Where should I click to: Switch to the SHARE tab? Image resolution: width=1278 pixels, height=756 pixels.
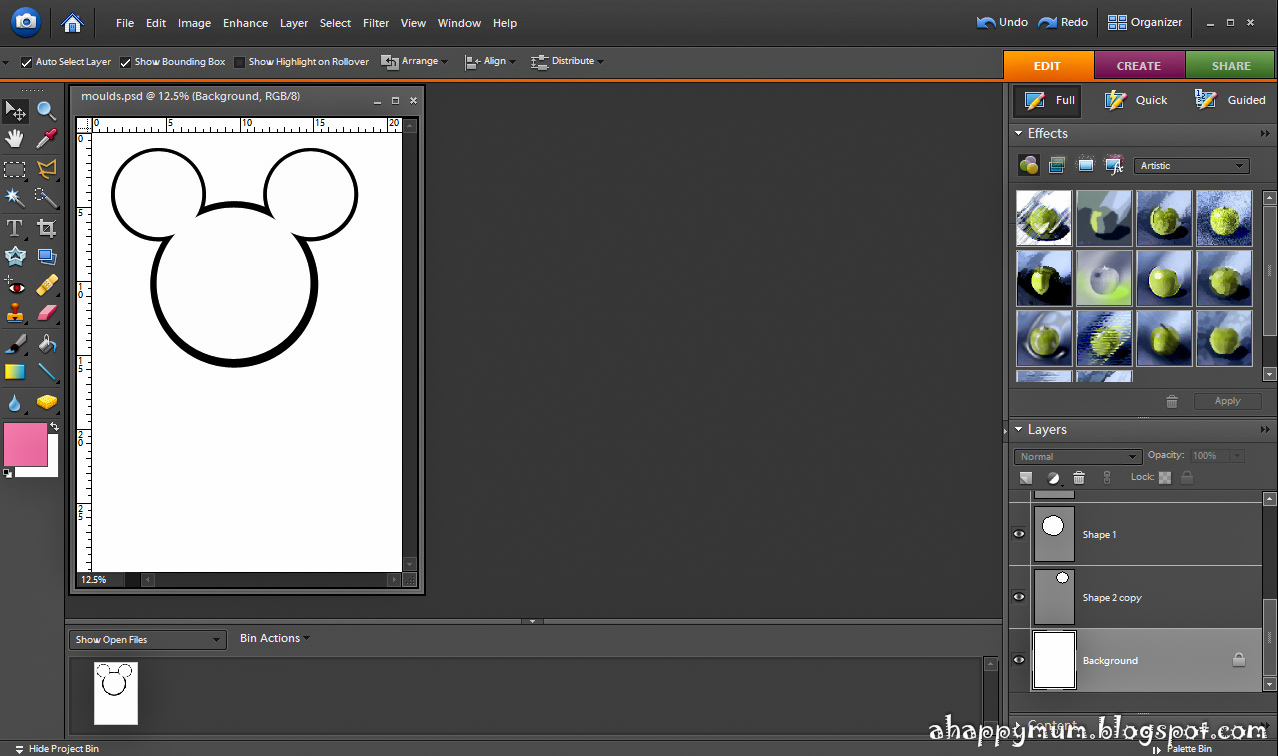(1231, 65)
